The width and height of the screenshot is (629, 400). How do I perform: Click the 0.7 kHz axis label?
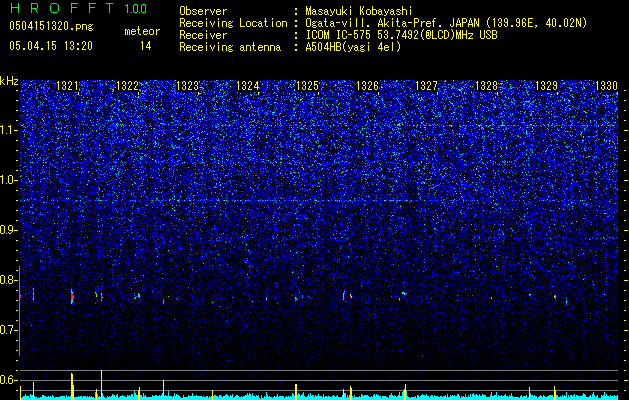pos(9,330)
